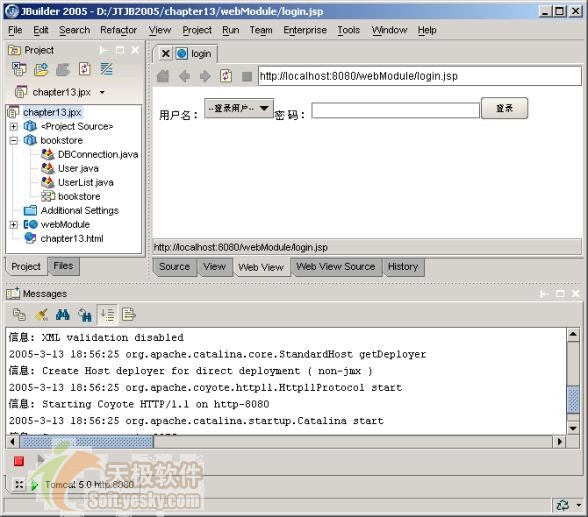Expand the webModule tree node
This screenshot has width=588, height=517.
click(x=14, y=225)
